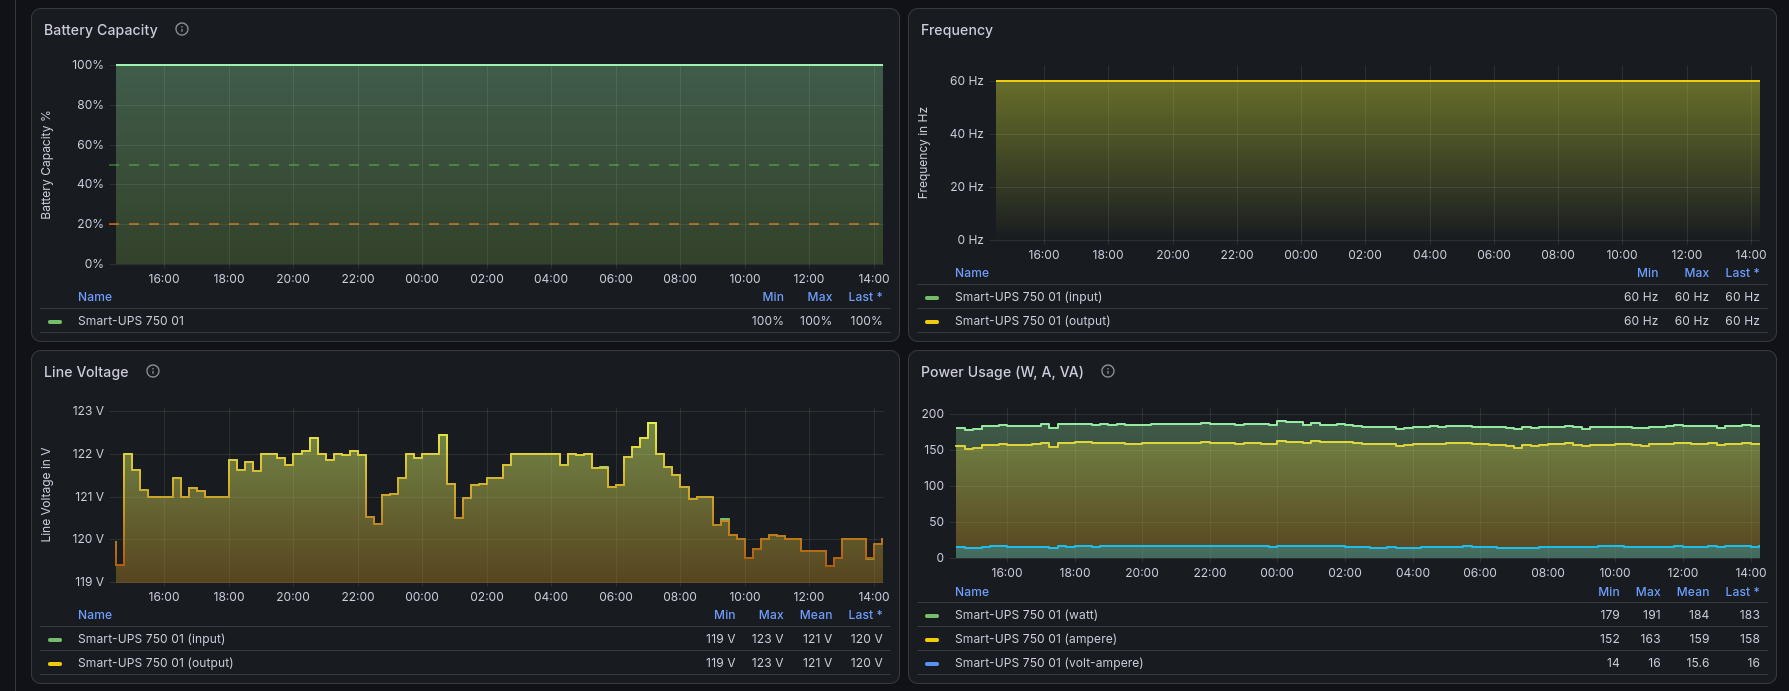1789x691 pixels.
Task: Click green swatch for watt series
Action: (x=932, y=616)
